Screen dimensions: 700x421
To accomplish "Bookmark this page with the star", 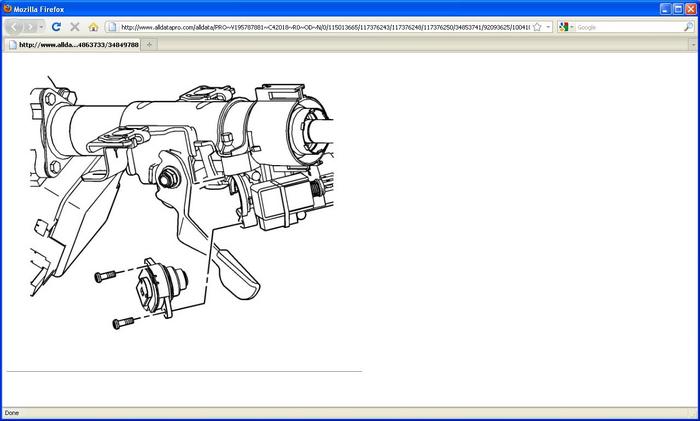I will point(537,27).
